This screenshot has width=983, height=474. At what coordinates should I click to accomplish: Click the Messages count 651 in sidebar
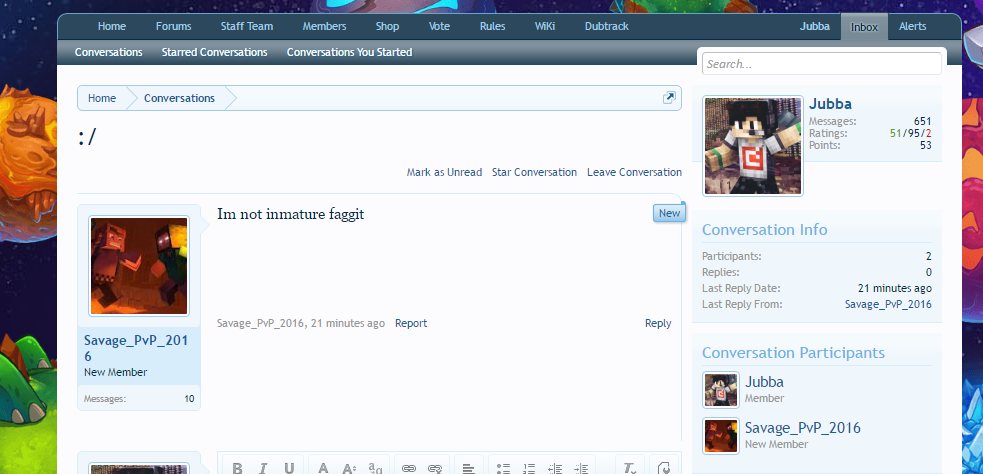pyautogui.click(x=923, y=122)
